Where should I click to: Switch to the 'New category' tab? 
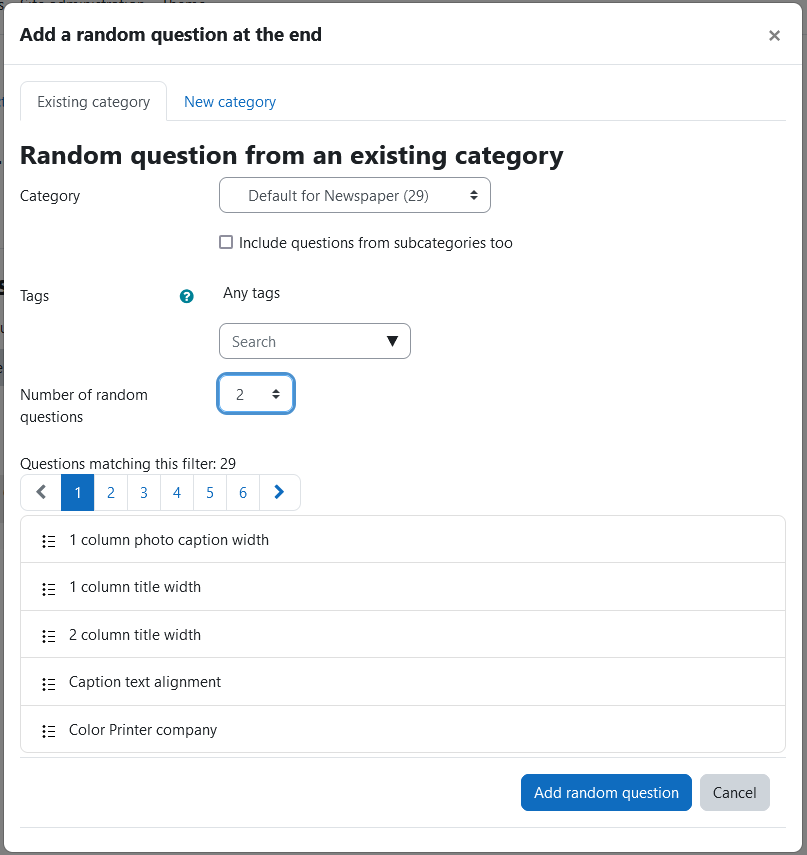[x=230, y=102]
